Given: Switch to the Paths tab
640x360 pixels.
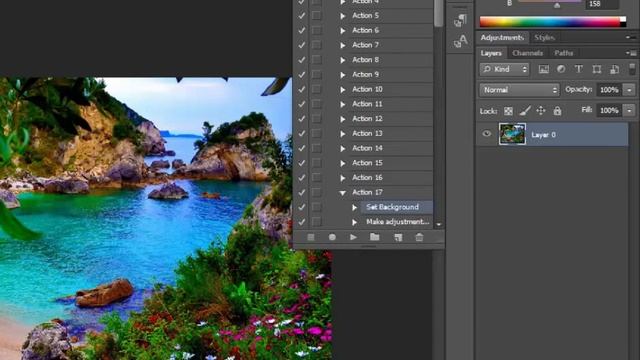Looking at the screenshot, I should point(563,53).
